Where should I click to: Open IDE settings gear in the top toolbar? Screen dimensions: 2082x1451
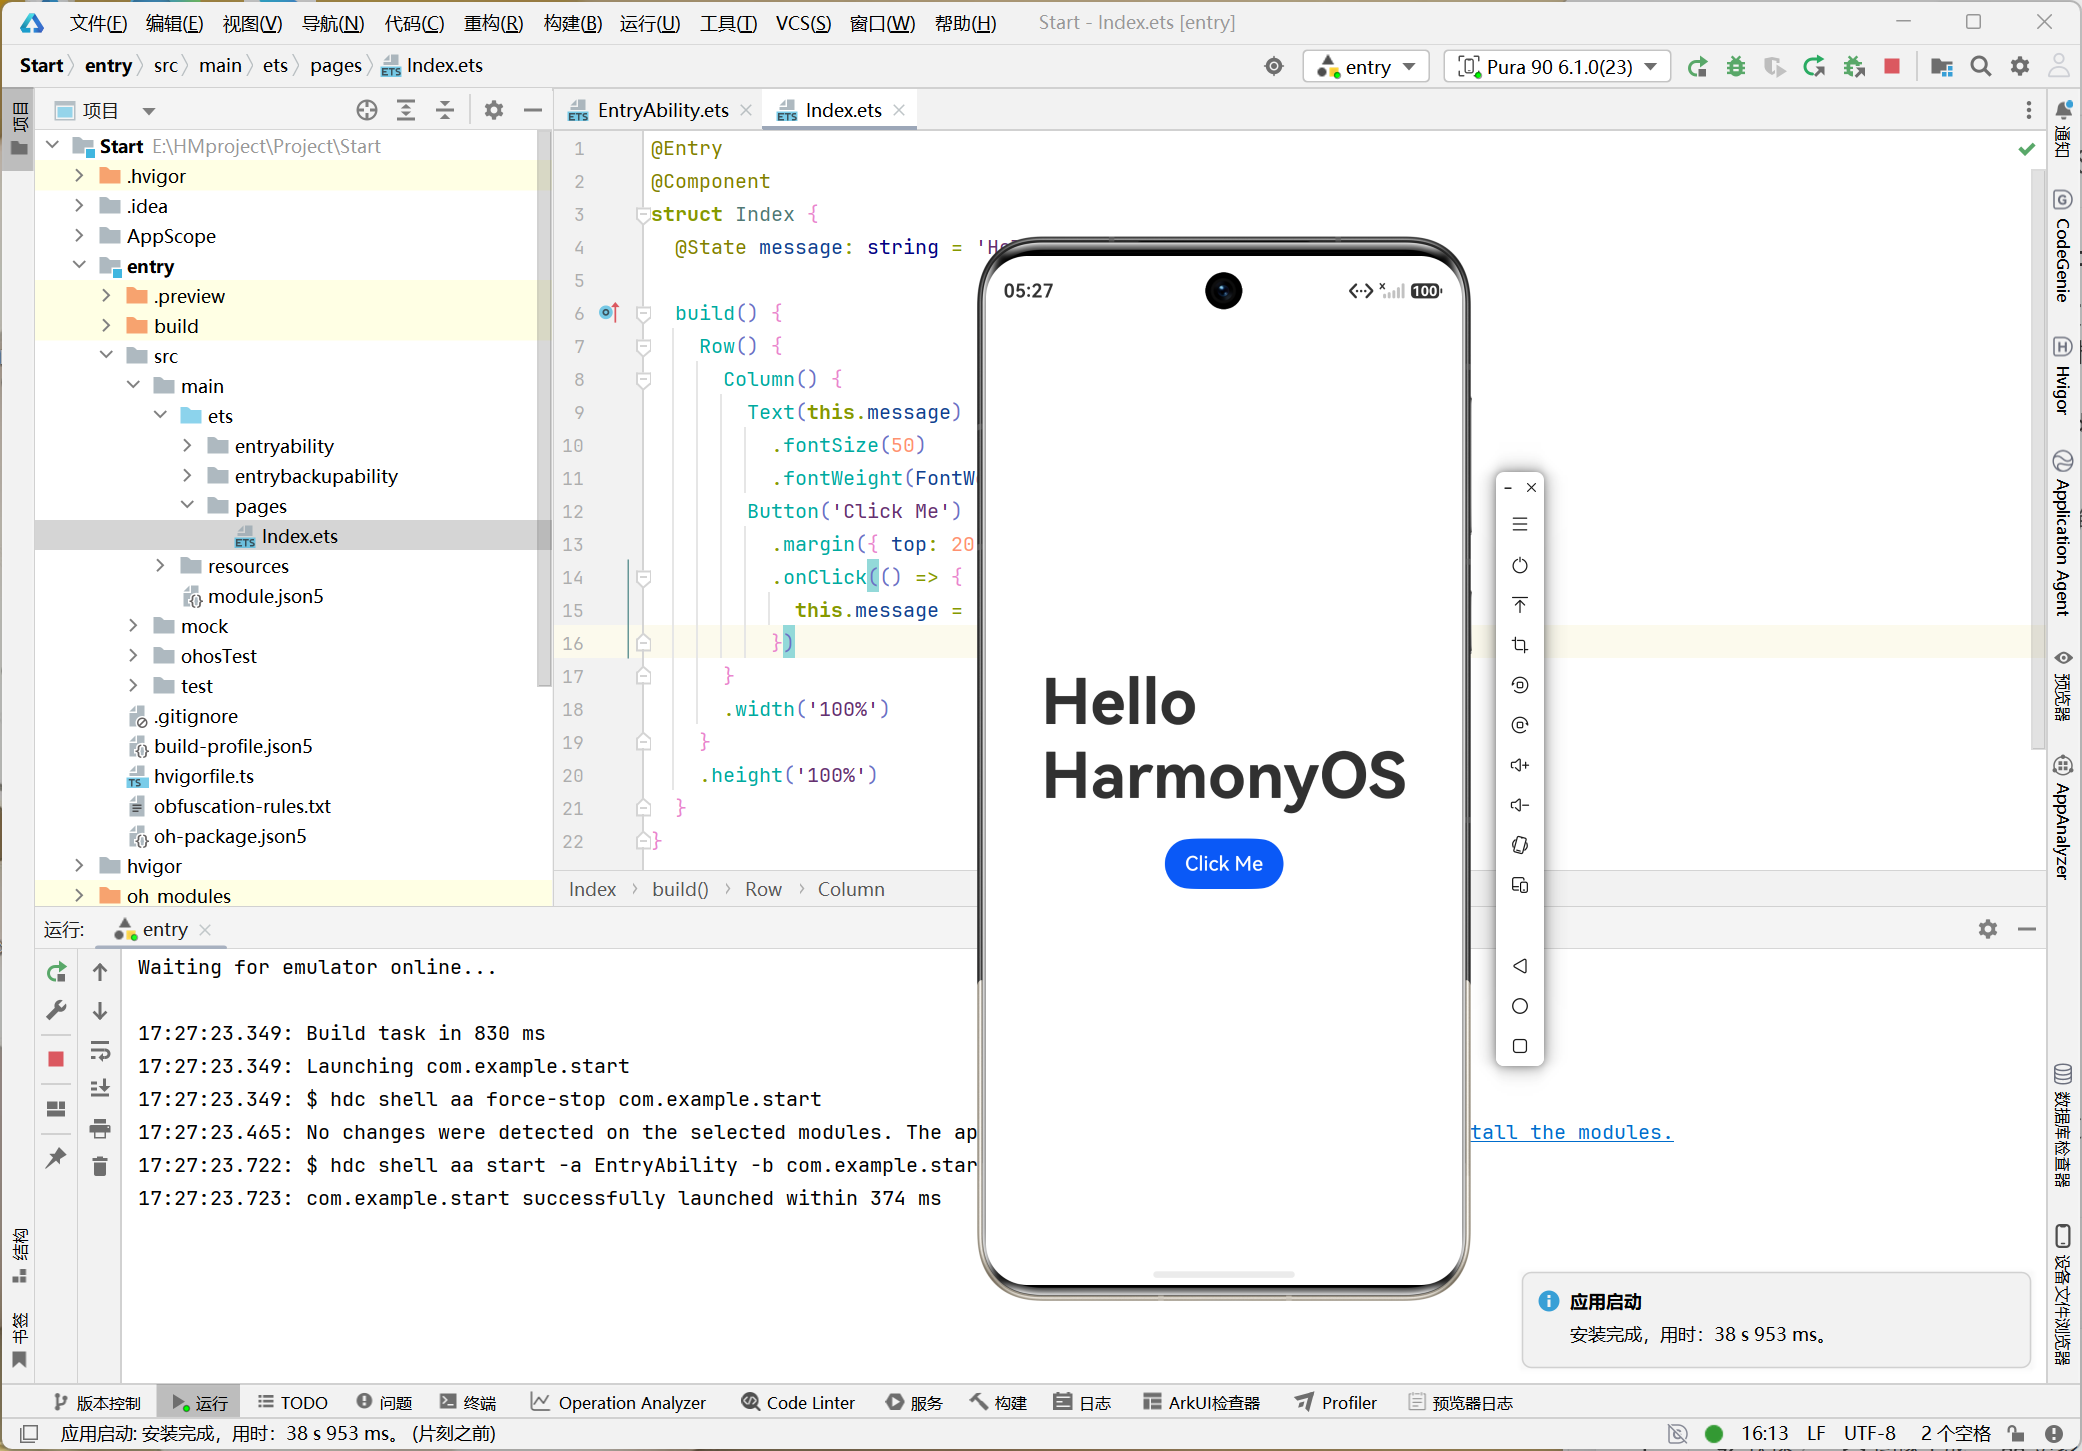point(2020,67)
